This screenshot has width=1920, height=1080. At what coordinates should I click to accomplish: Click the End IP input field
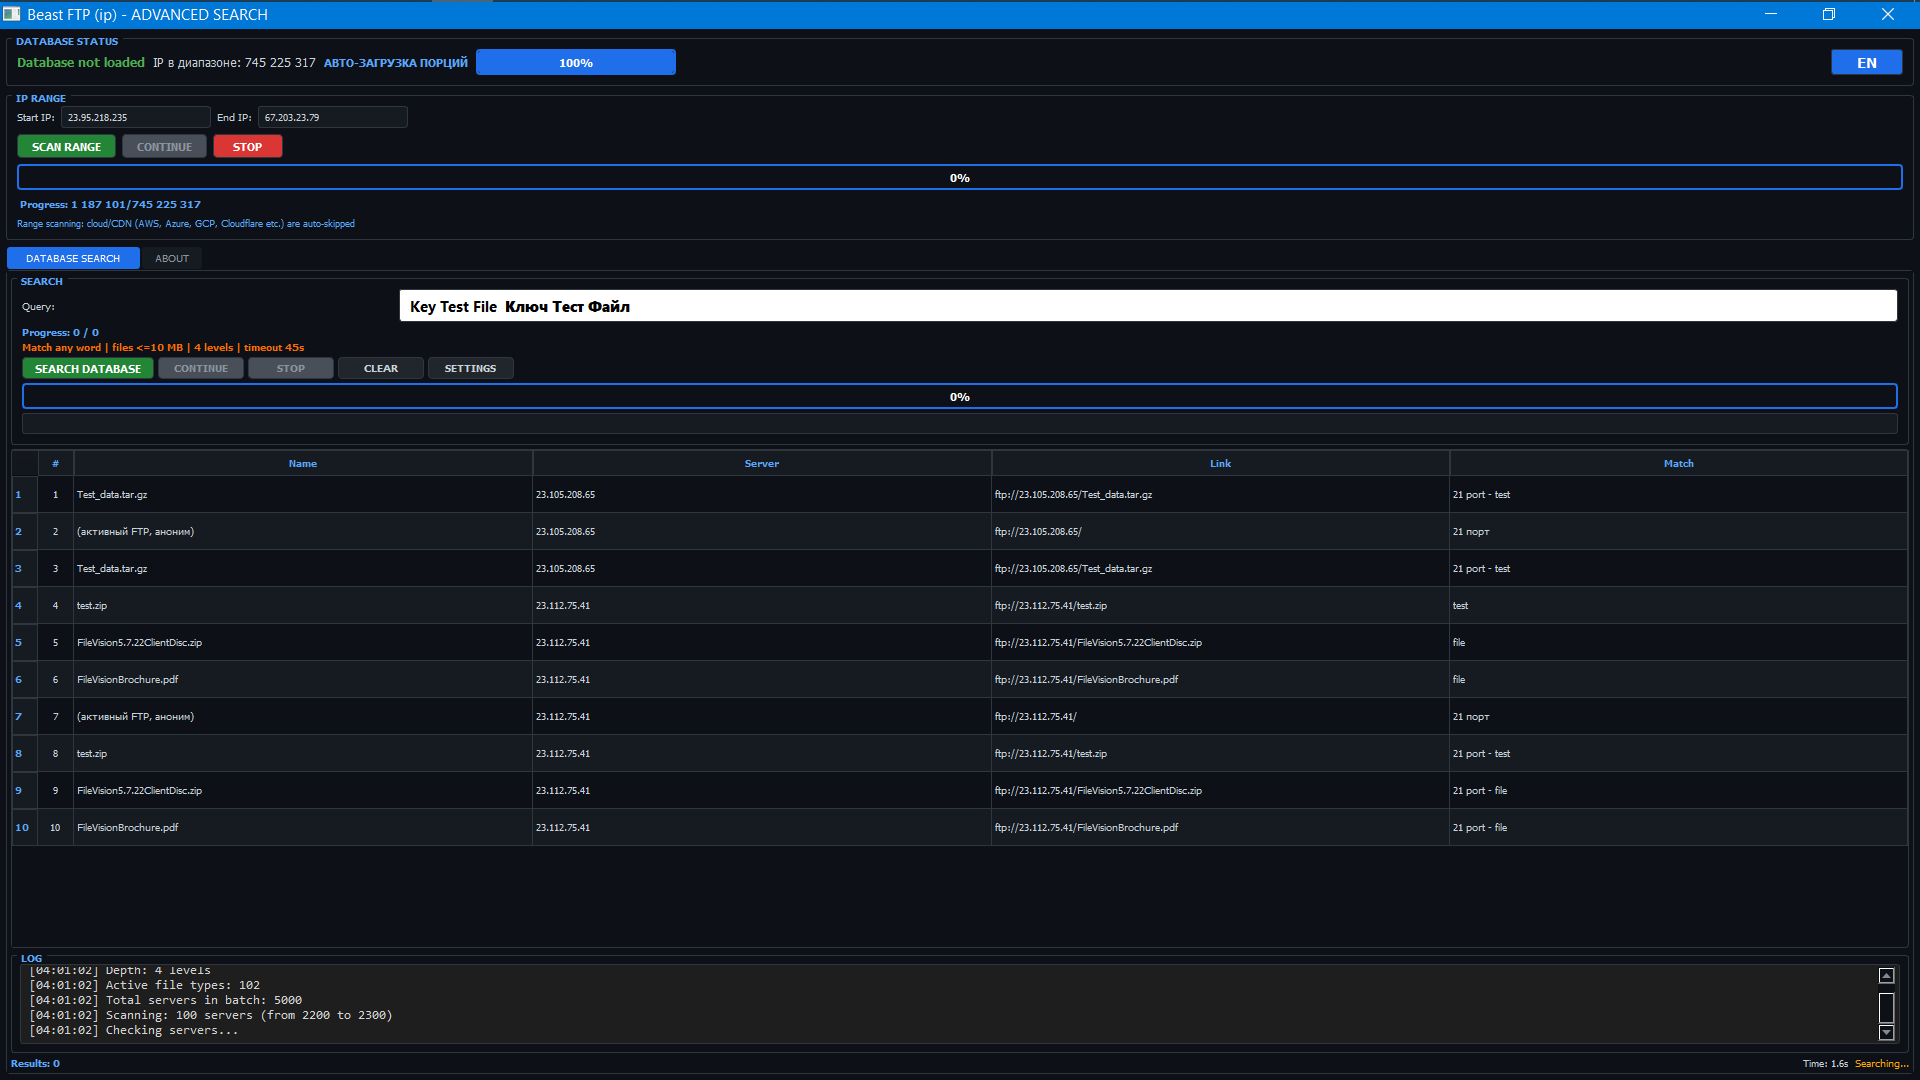[333, 117]
